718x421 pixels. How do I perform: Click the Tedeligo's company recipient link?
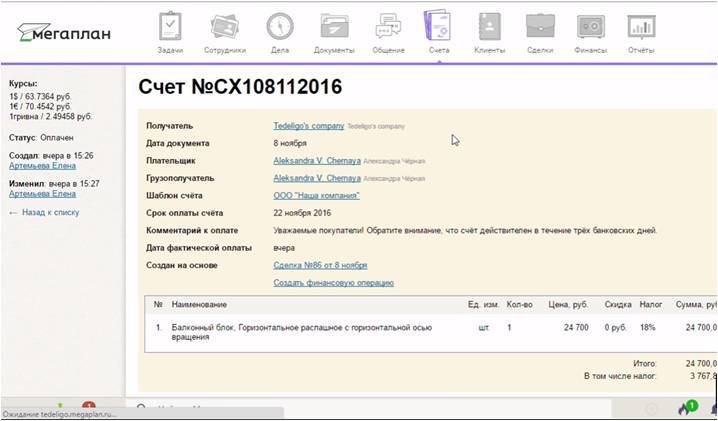pos(308,126)
